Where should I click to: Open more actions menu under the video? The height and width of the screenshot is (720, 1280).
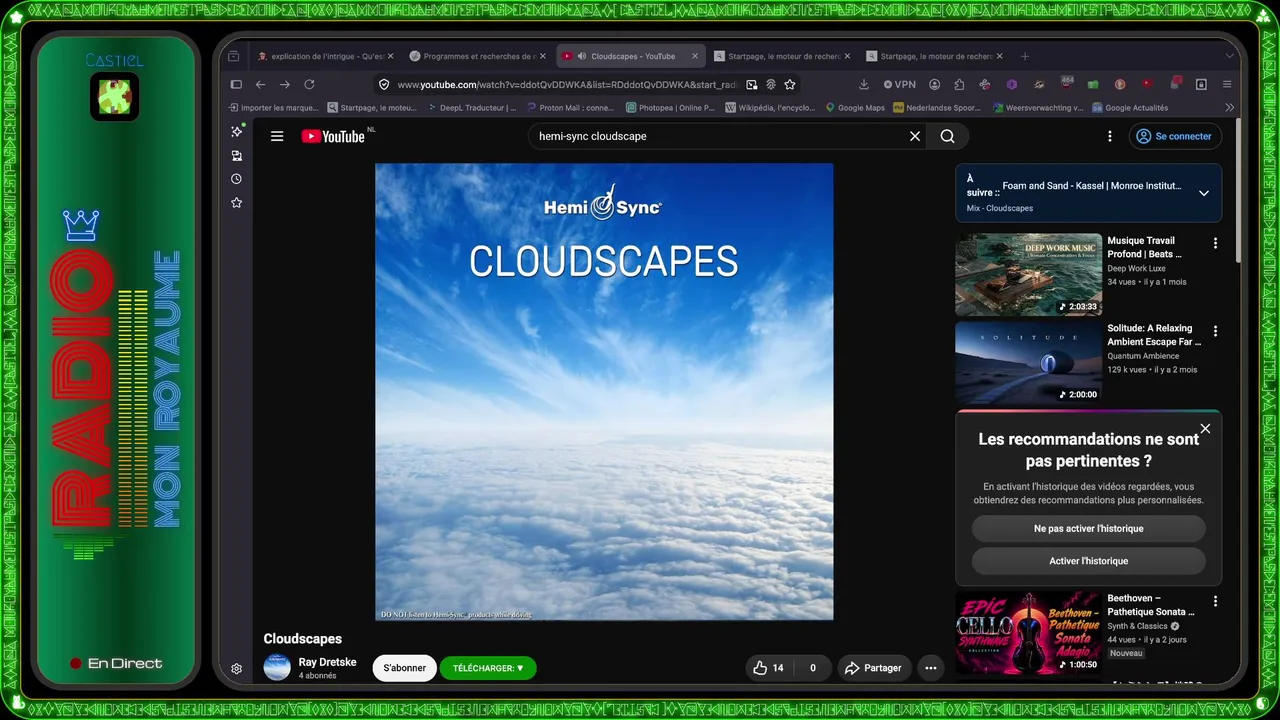click(930, 668)
